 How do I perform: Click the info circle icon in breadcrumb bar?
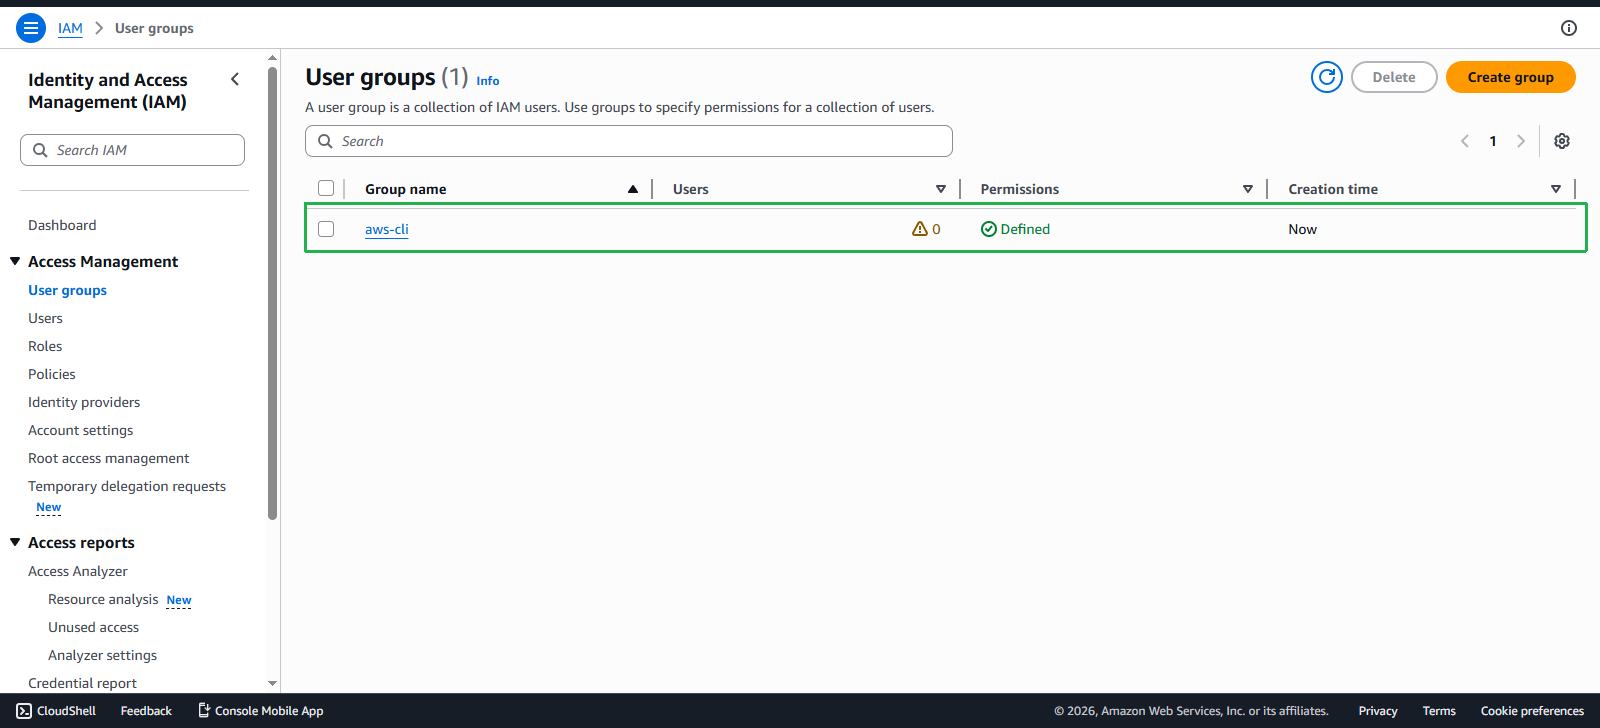pos(1569,28)
